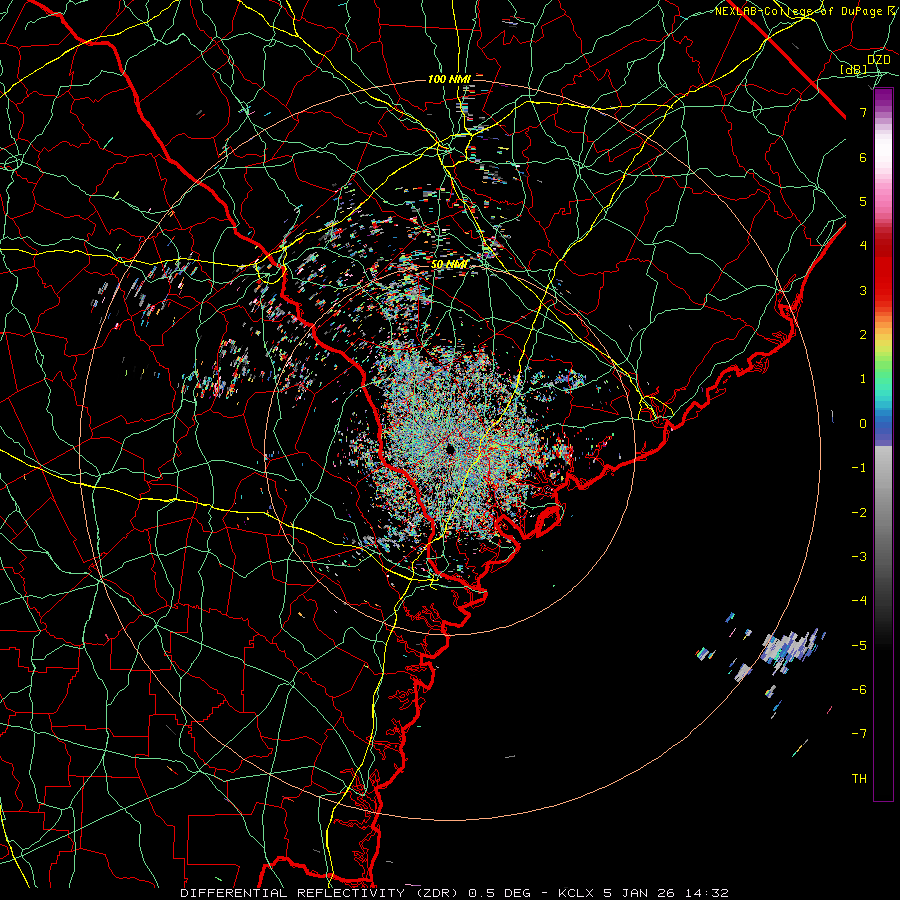Click the '[dB]' unit label
900x900 pixels.
[854, 70]
